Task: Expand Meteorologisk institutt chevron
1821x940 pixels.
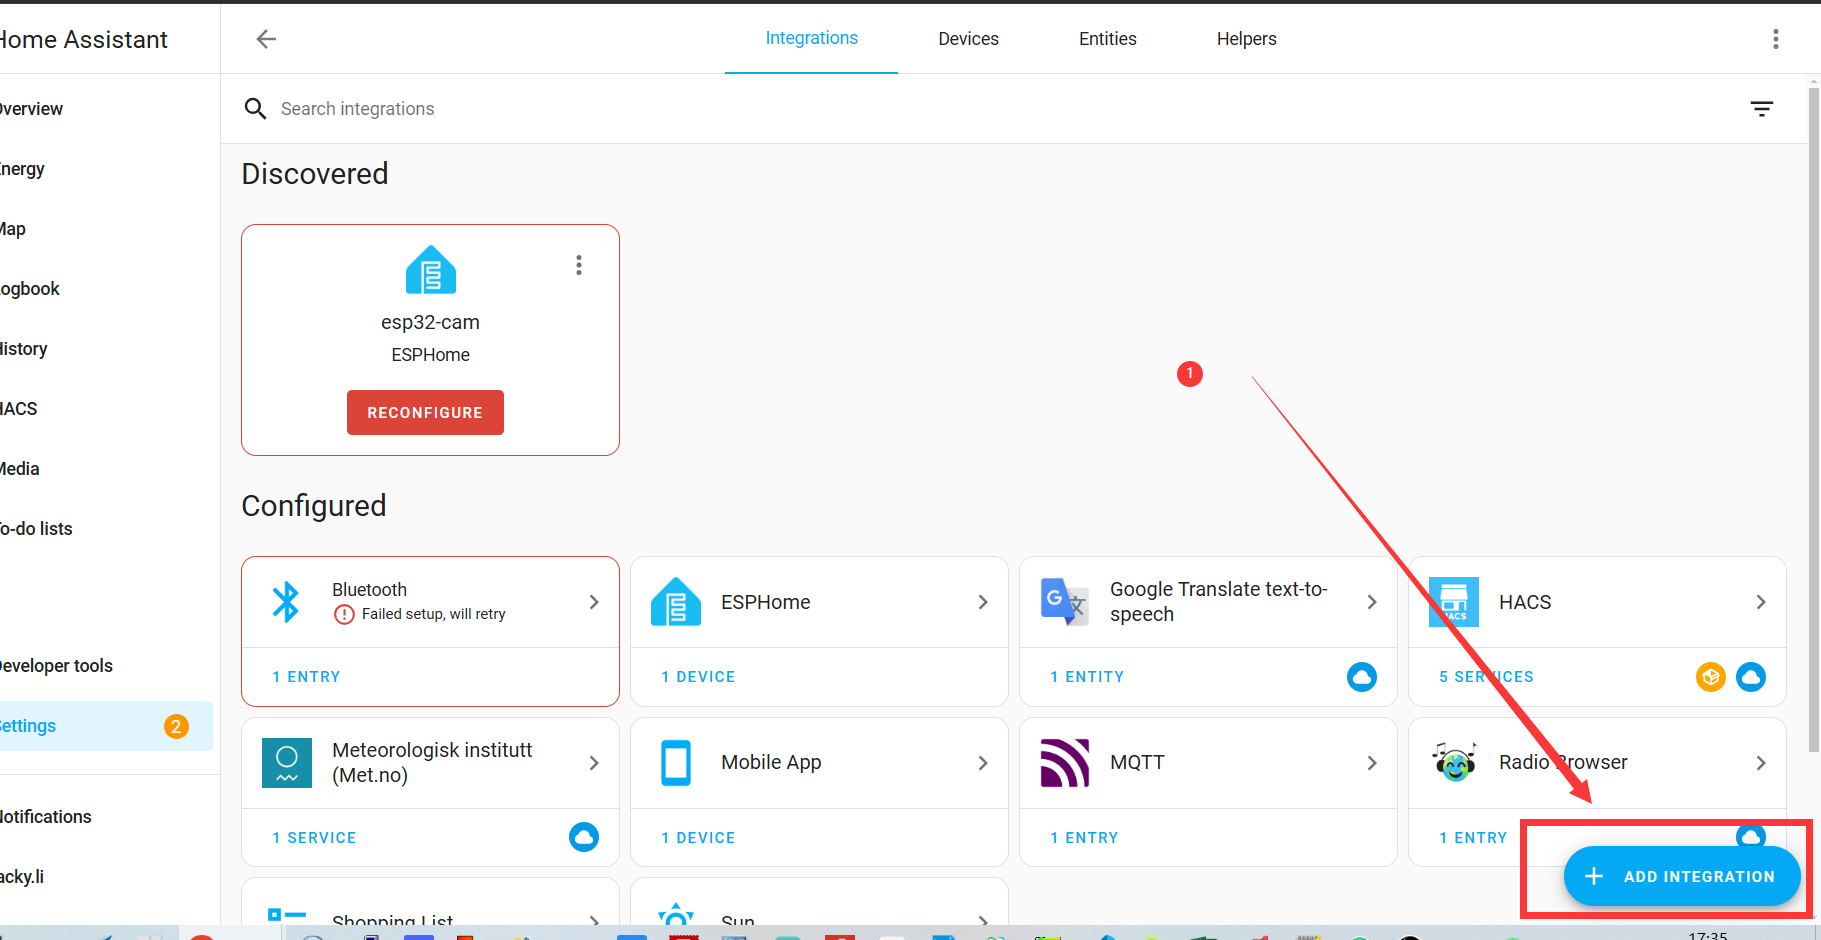Action: [594, 763]
